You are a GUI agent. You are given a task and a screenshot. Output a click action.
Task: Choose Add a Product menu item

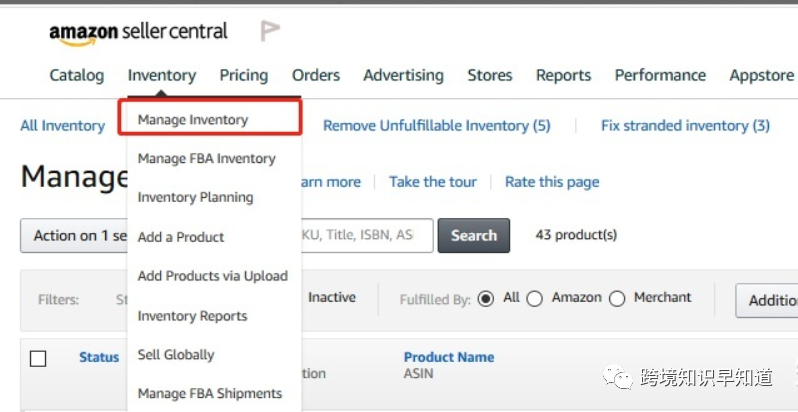(x=181, y=237)
